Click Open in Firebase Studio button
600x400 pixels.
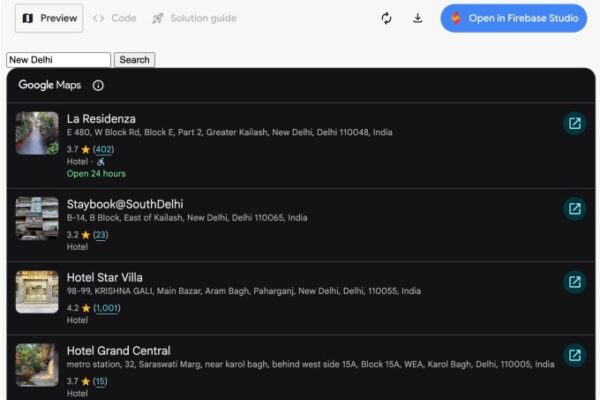coord(513,18)
